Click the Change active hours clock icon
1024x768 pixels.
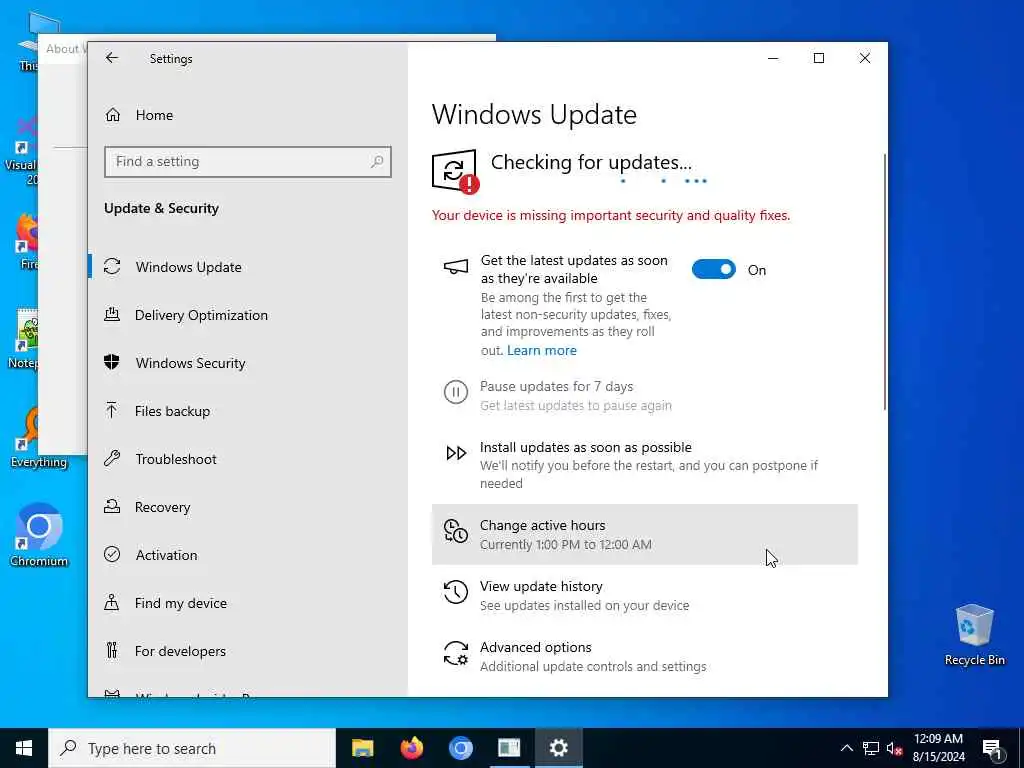tap(456, 531)
